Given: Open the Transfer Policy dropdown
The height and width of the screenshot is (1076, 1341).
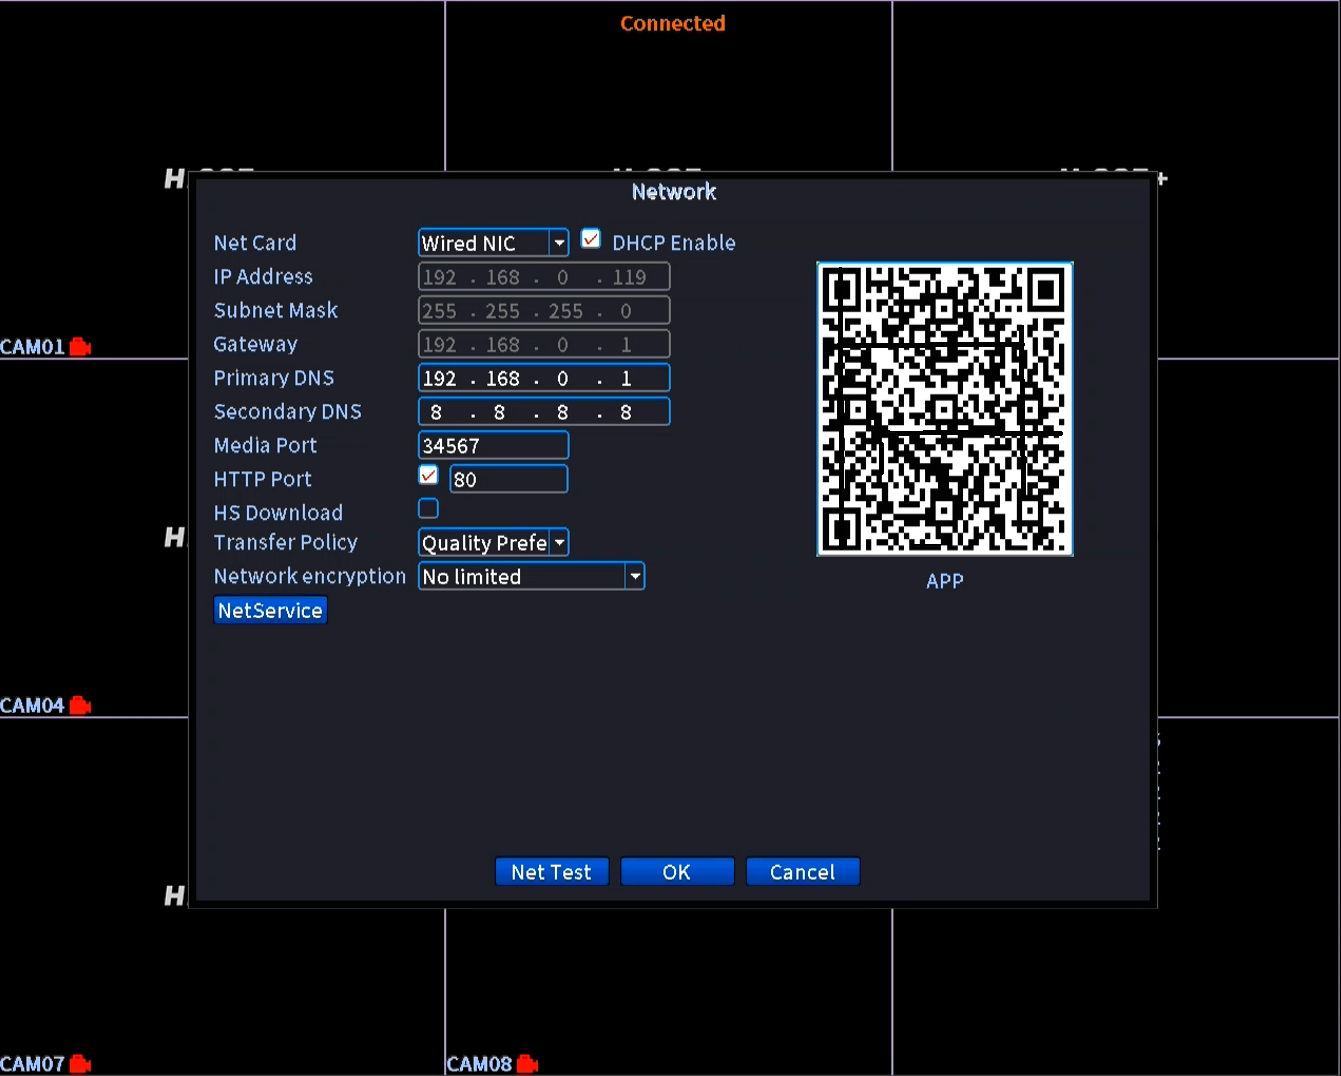Looking at the screenshot, I should 493,543.
